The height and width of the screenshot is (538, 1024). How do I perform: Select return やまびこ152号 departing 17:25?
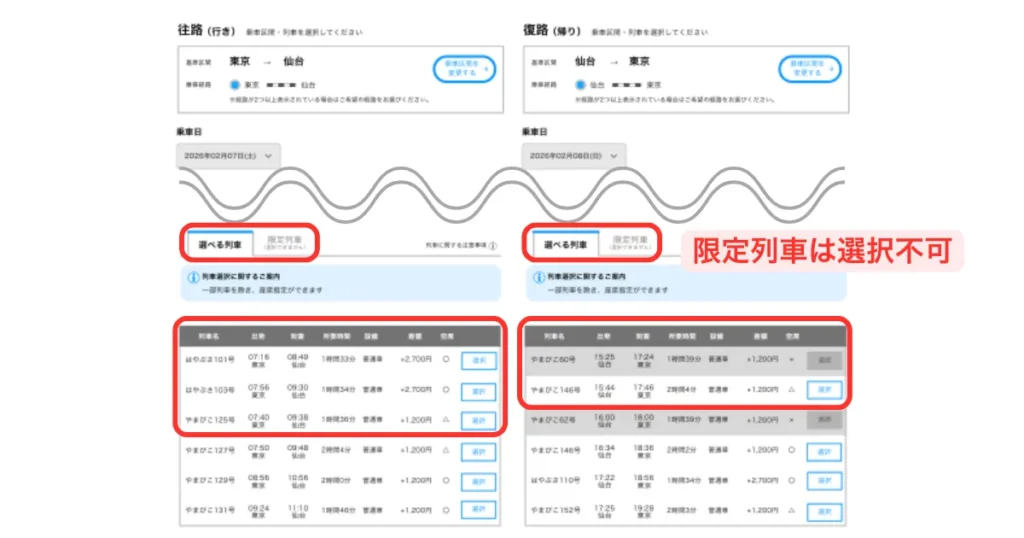(824, 512)
